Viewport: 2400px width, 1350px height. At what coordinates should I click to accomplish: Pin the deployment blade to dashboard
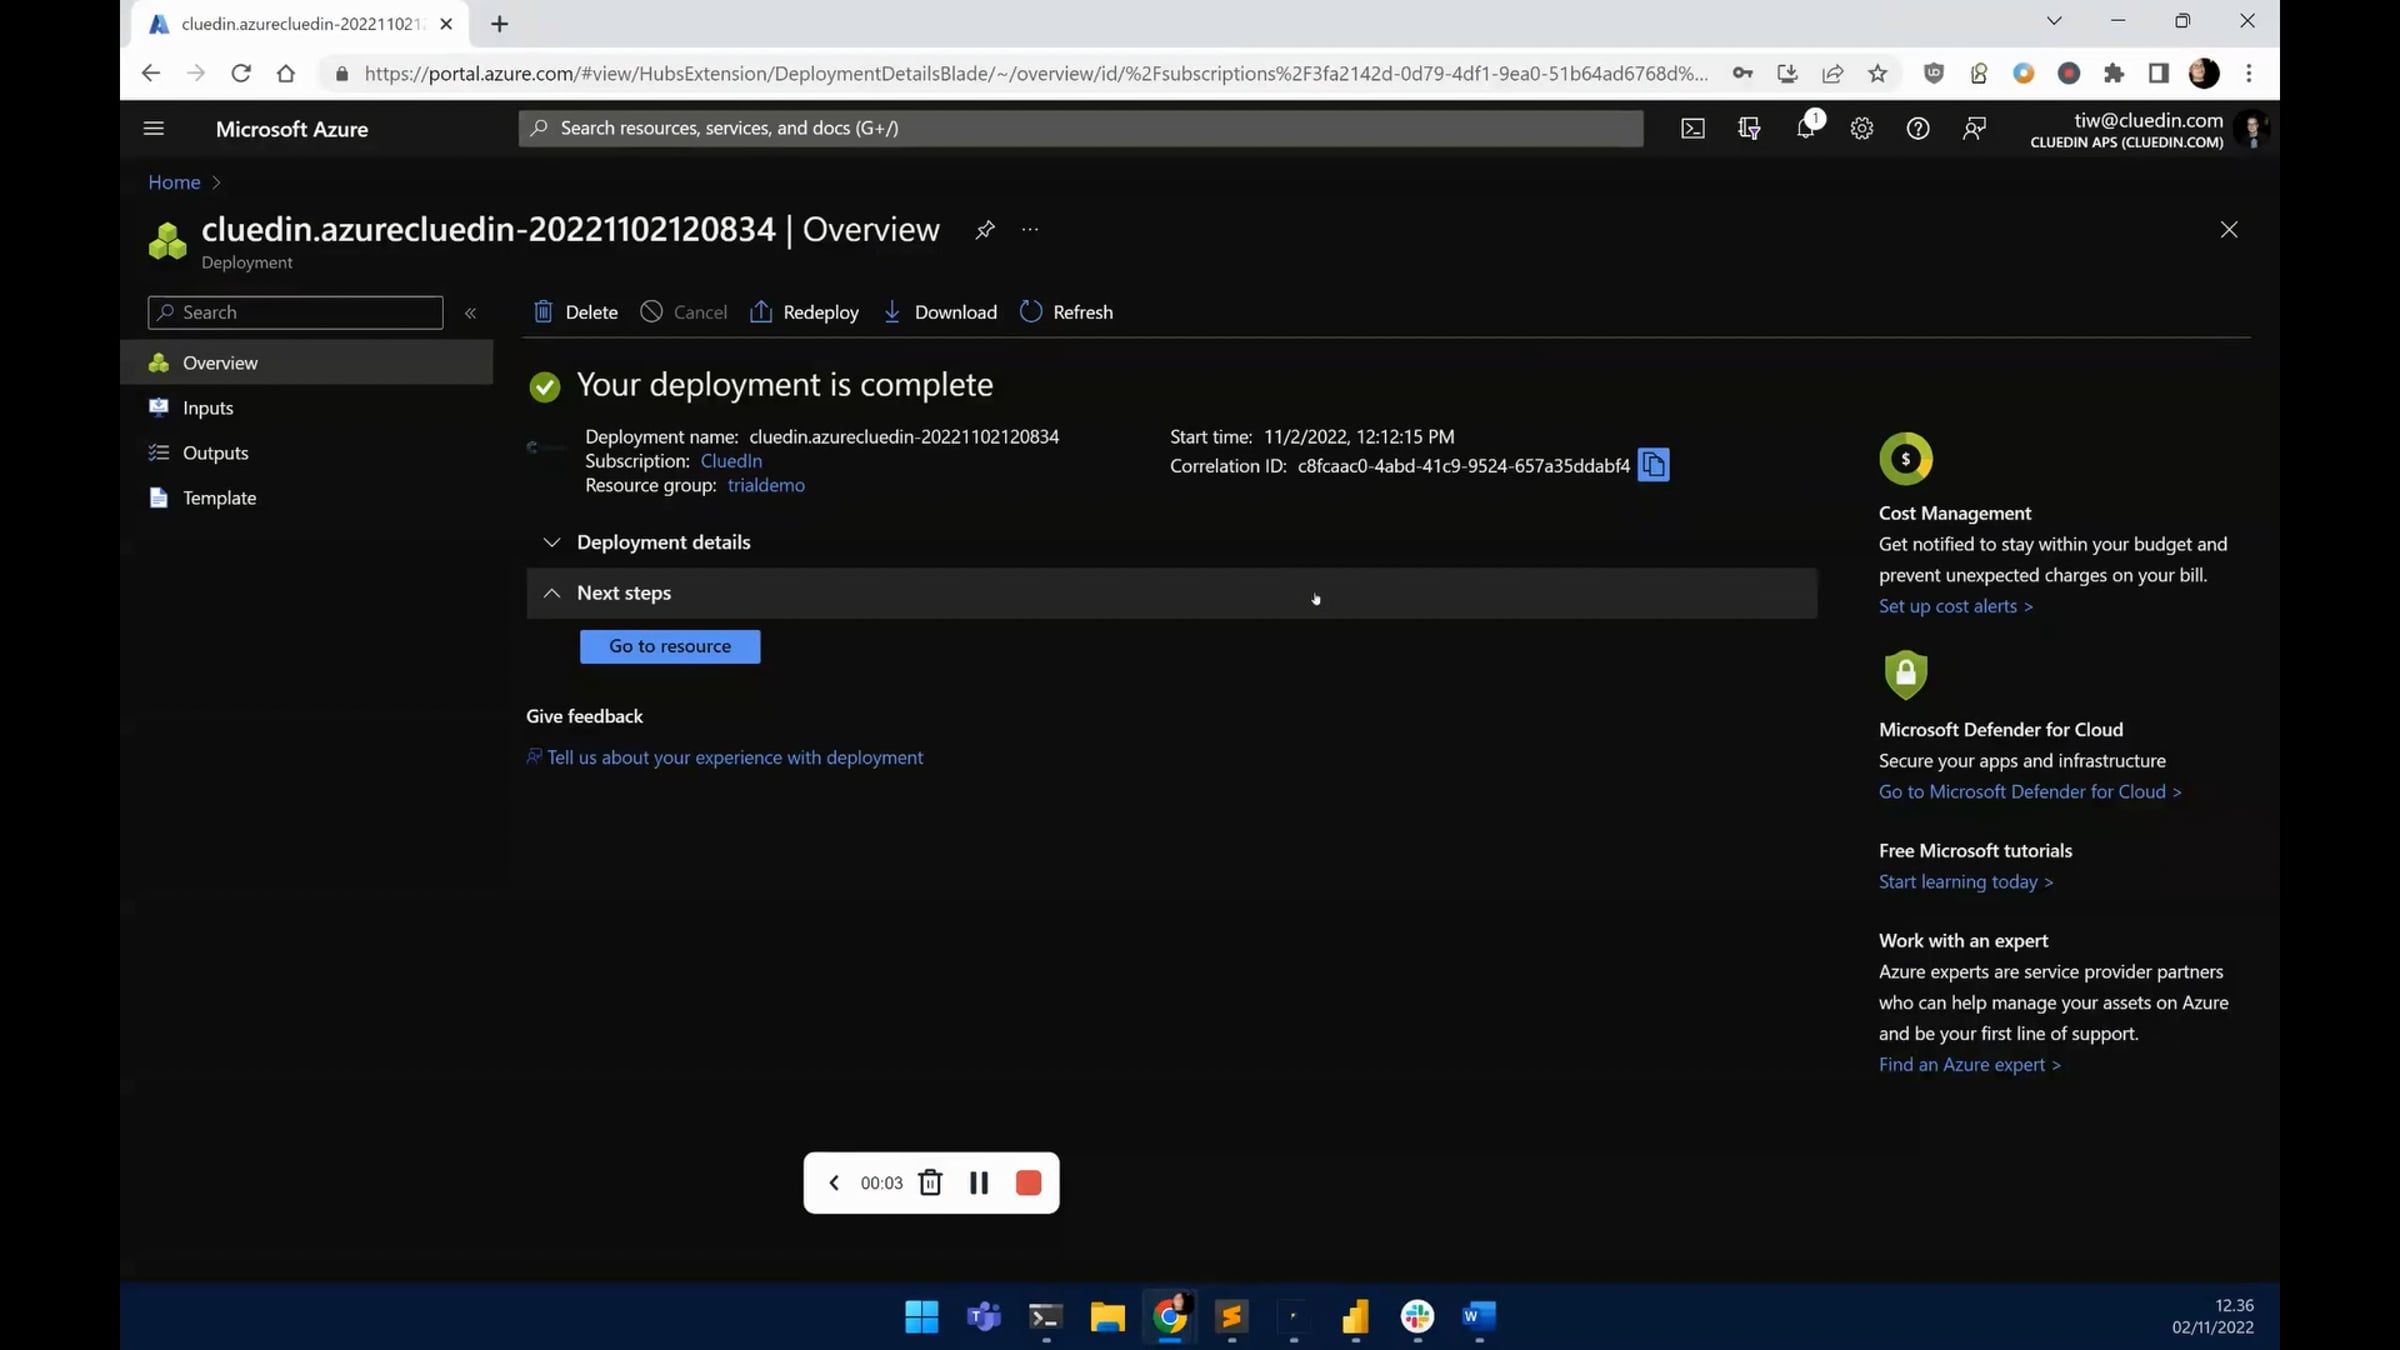[985, 230]
